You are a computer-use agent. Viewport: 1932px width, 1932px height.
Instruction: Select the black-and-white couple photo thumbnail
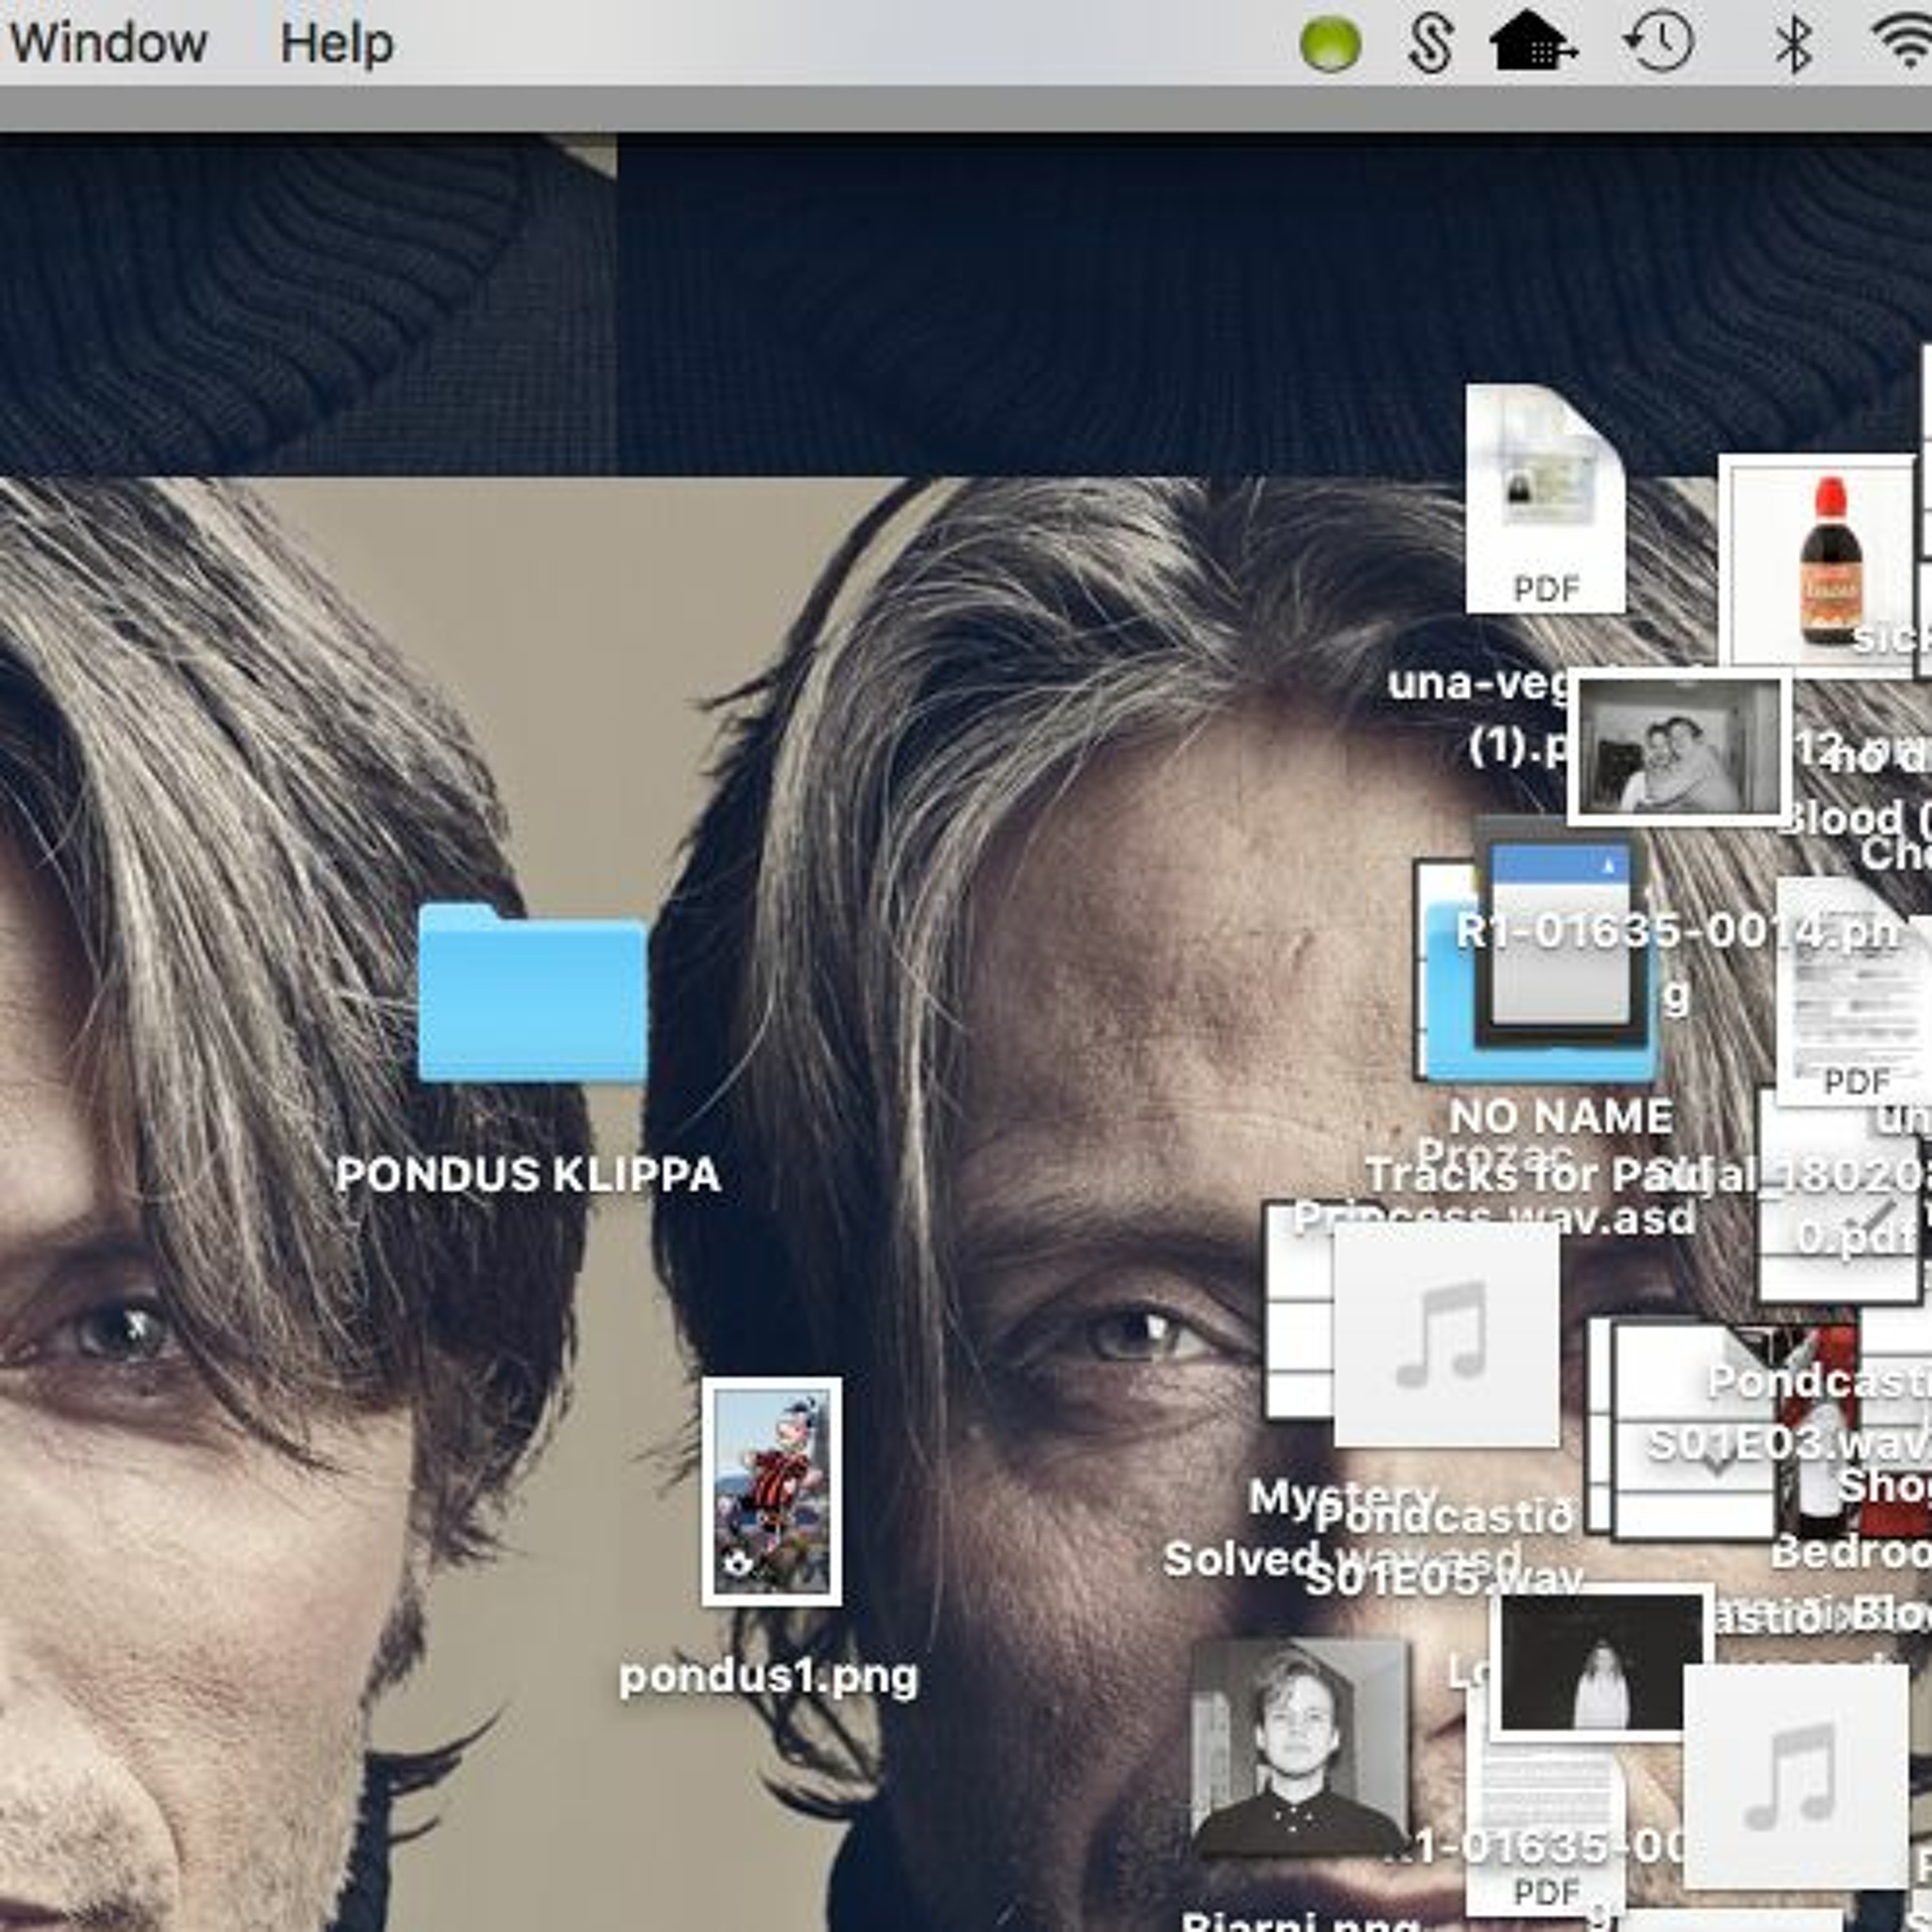(1679, 747)
